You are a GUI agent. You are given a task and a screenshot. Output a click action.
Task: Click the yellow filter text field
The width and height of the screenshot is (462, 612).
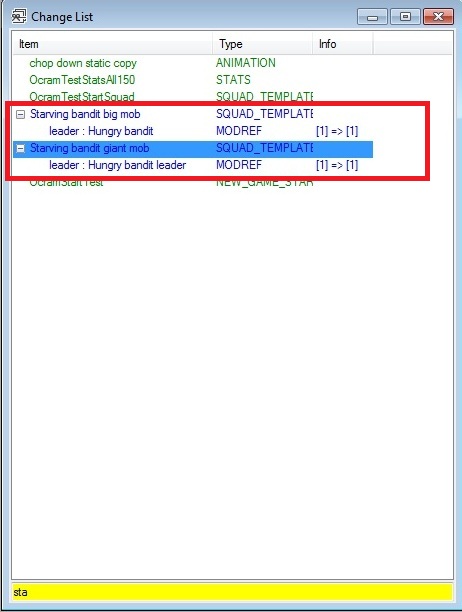[x=233, y=592]
